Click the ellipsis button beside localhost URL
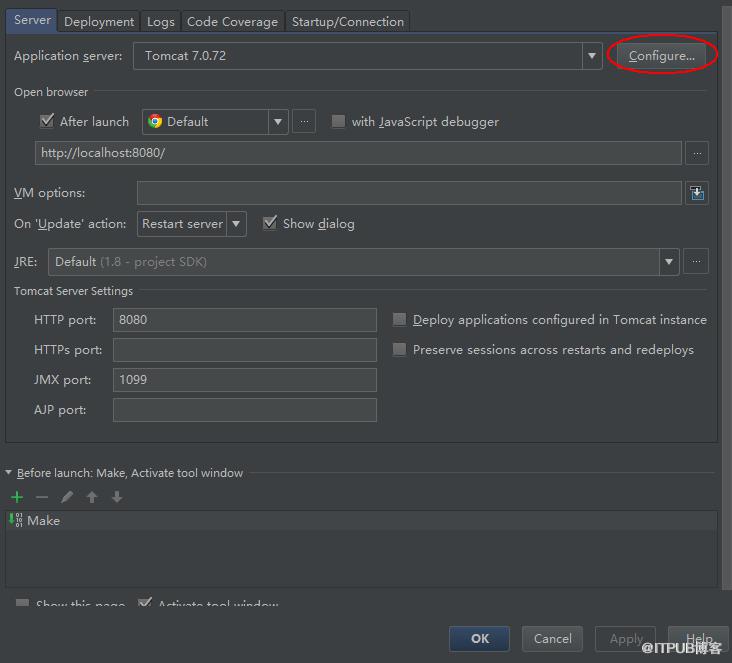 697,153
